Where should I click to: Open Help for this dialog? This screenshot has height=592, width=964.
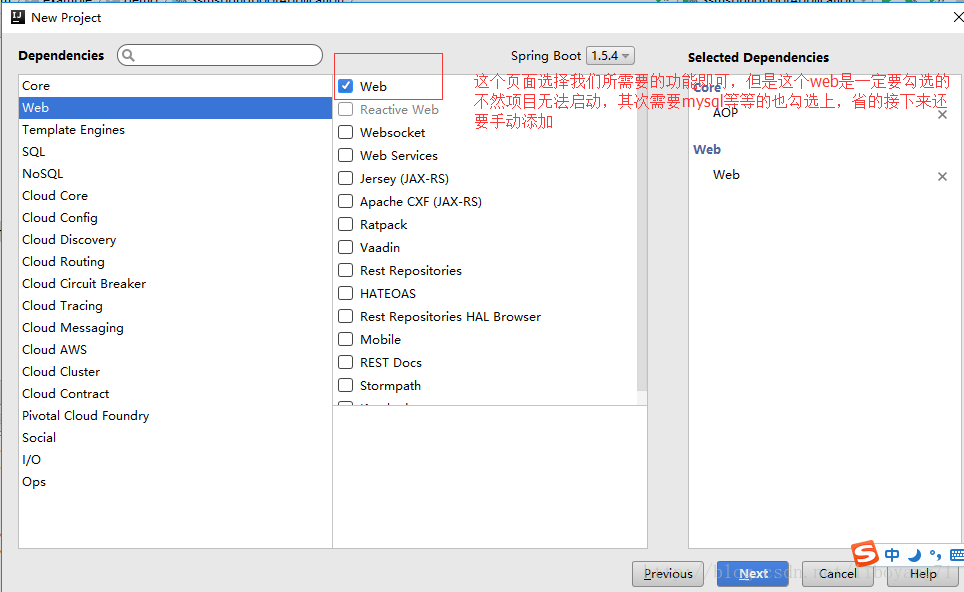coord(923,574)
